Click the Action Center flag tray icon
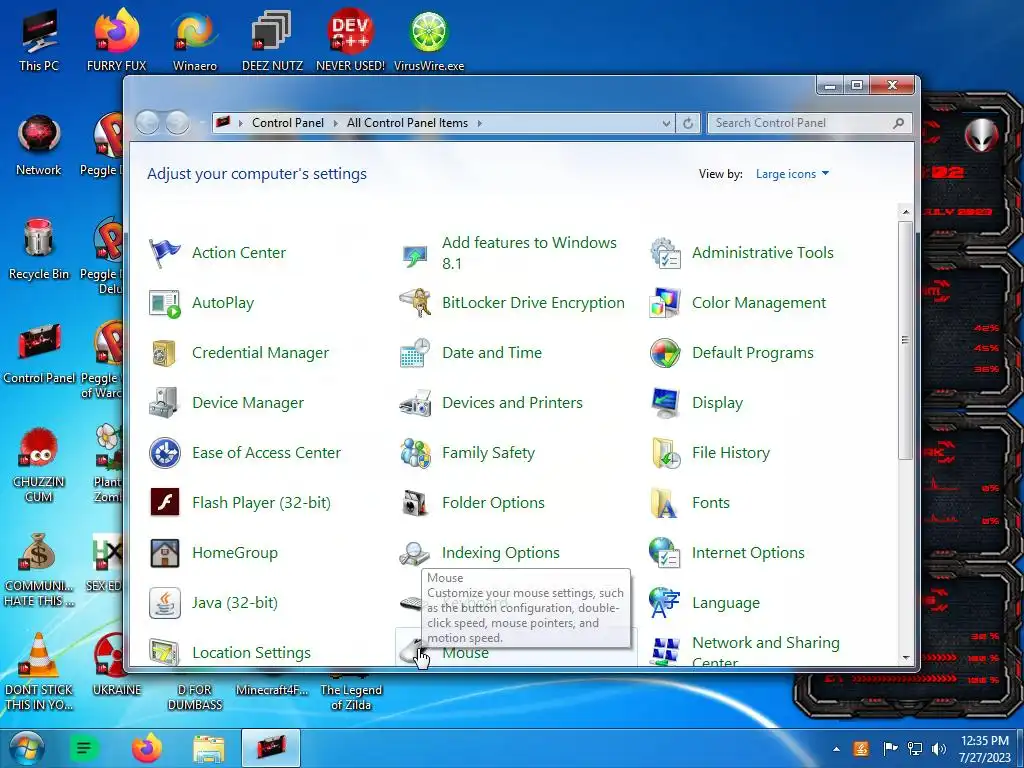Screen dimensions: 1024x768 pos(889,749)
